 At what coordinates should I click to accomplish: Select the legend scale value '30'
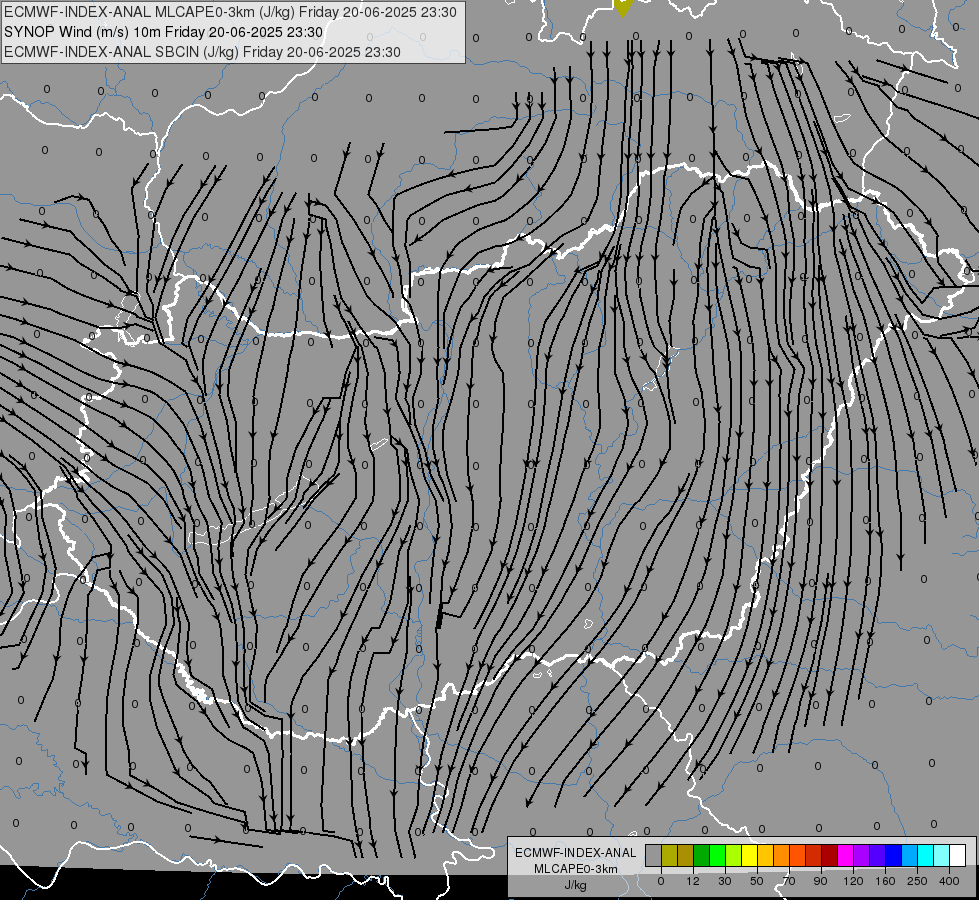[725, 881]
